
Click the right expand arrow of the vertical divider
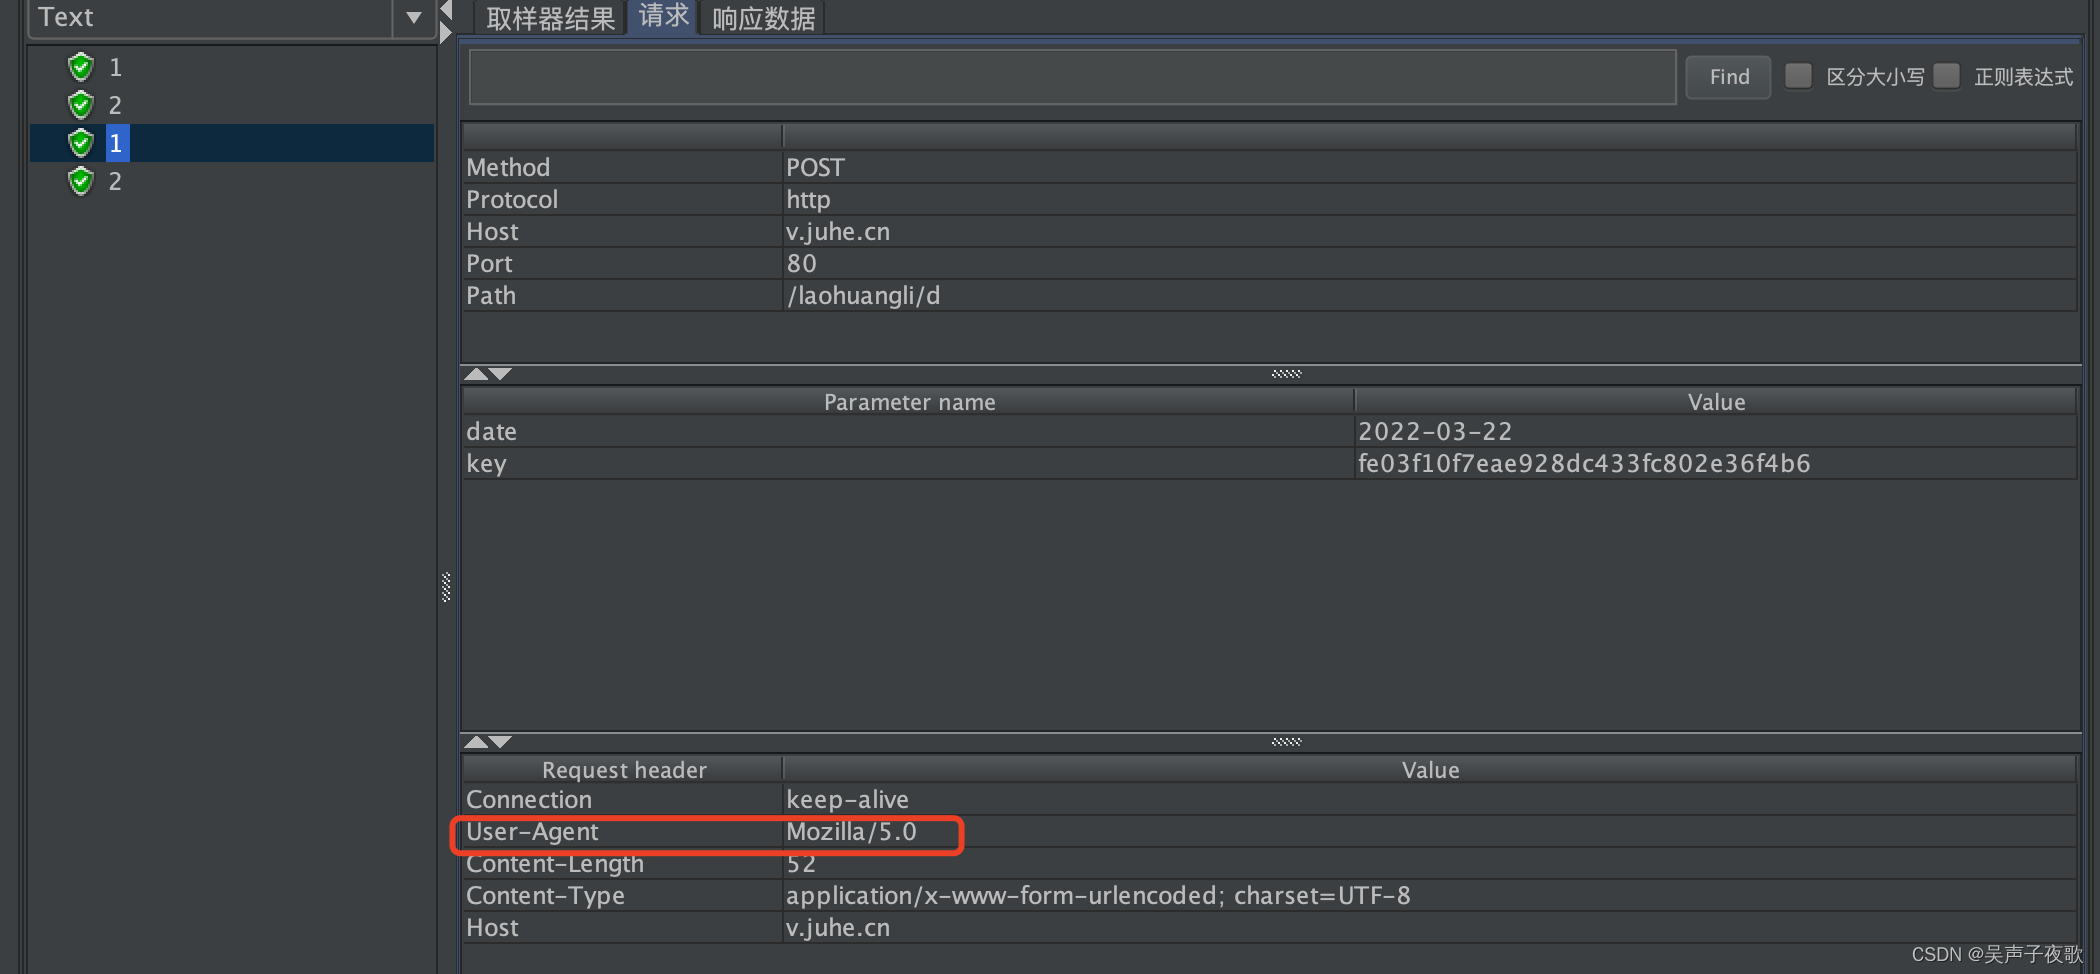pos(446,33)
